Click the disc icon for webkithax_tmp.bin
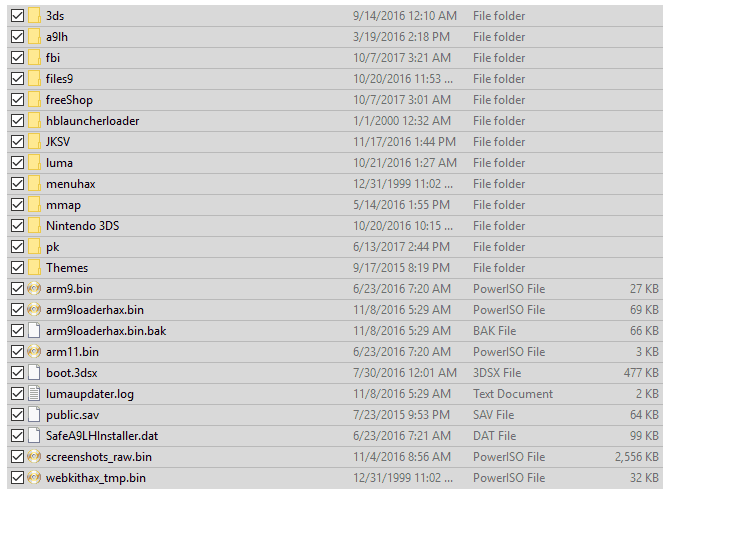Viewport: 734px width, 556px height. [34, 478]
